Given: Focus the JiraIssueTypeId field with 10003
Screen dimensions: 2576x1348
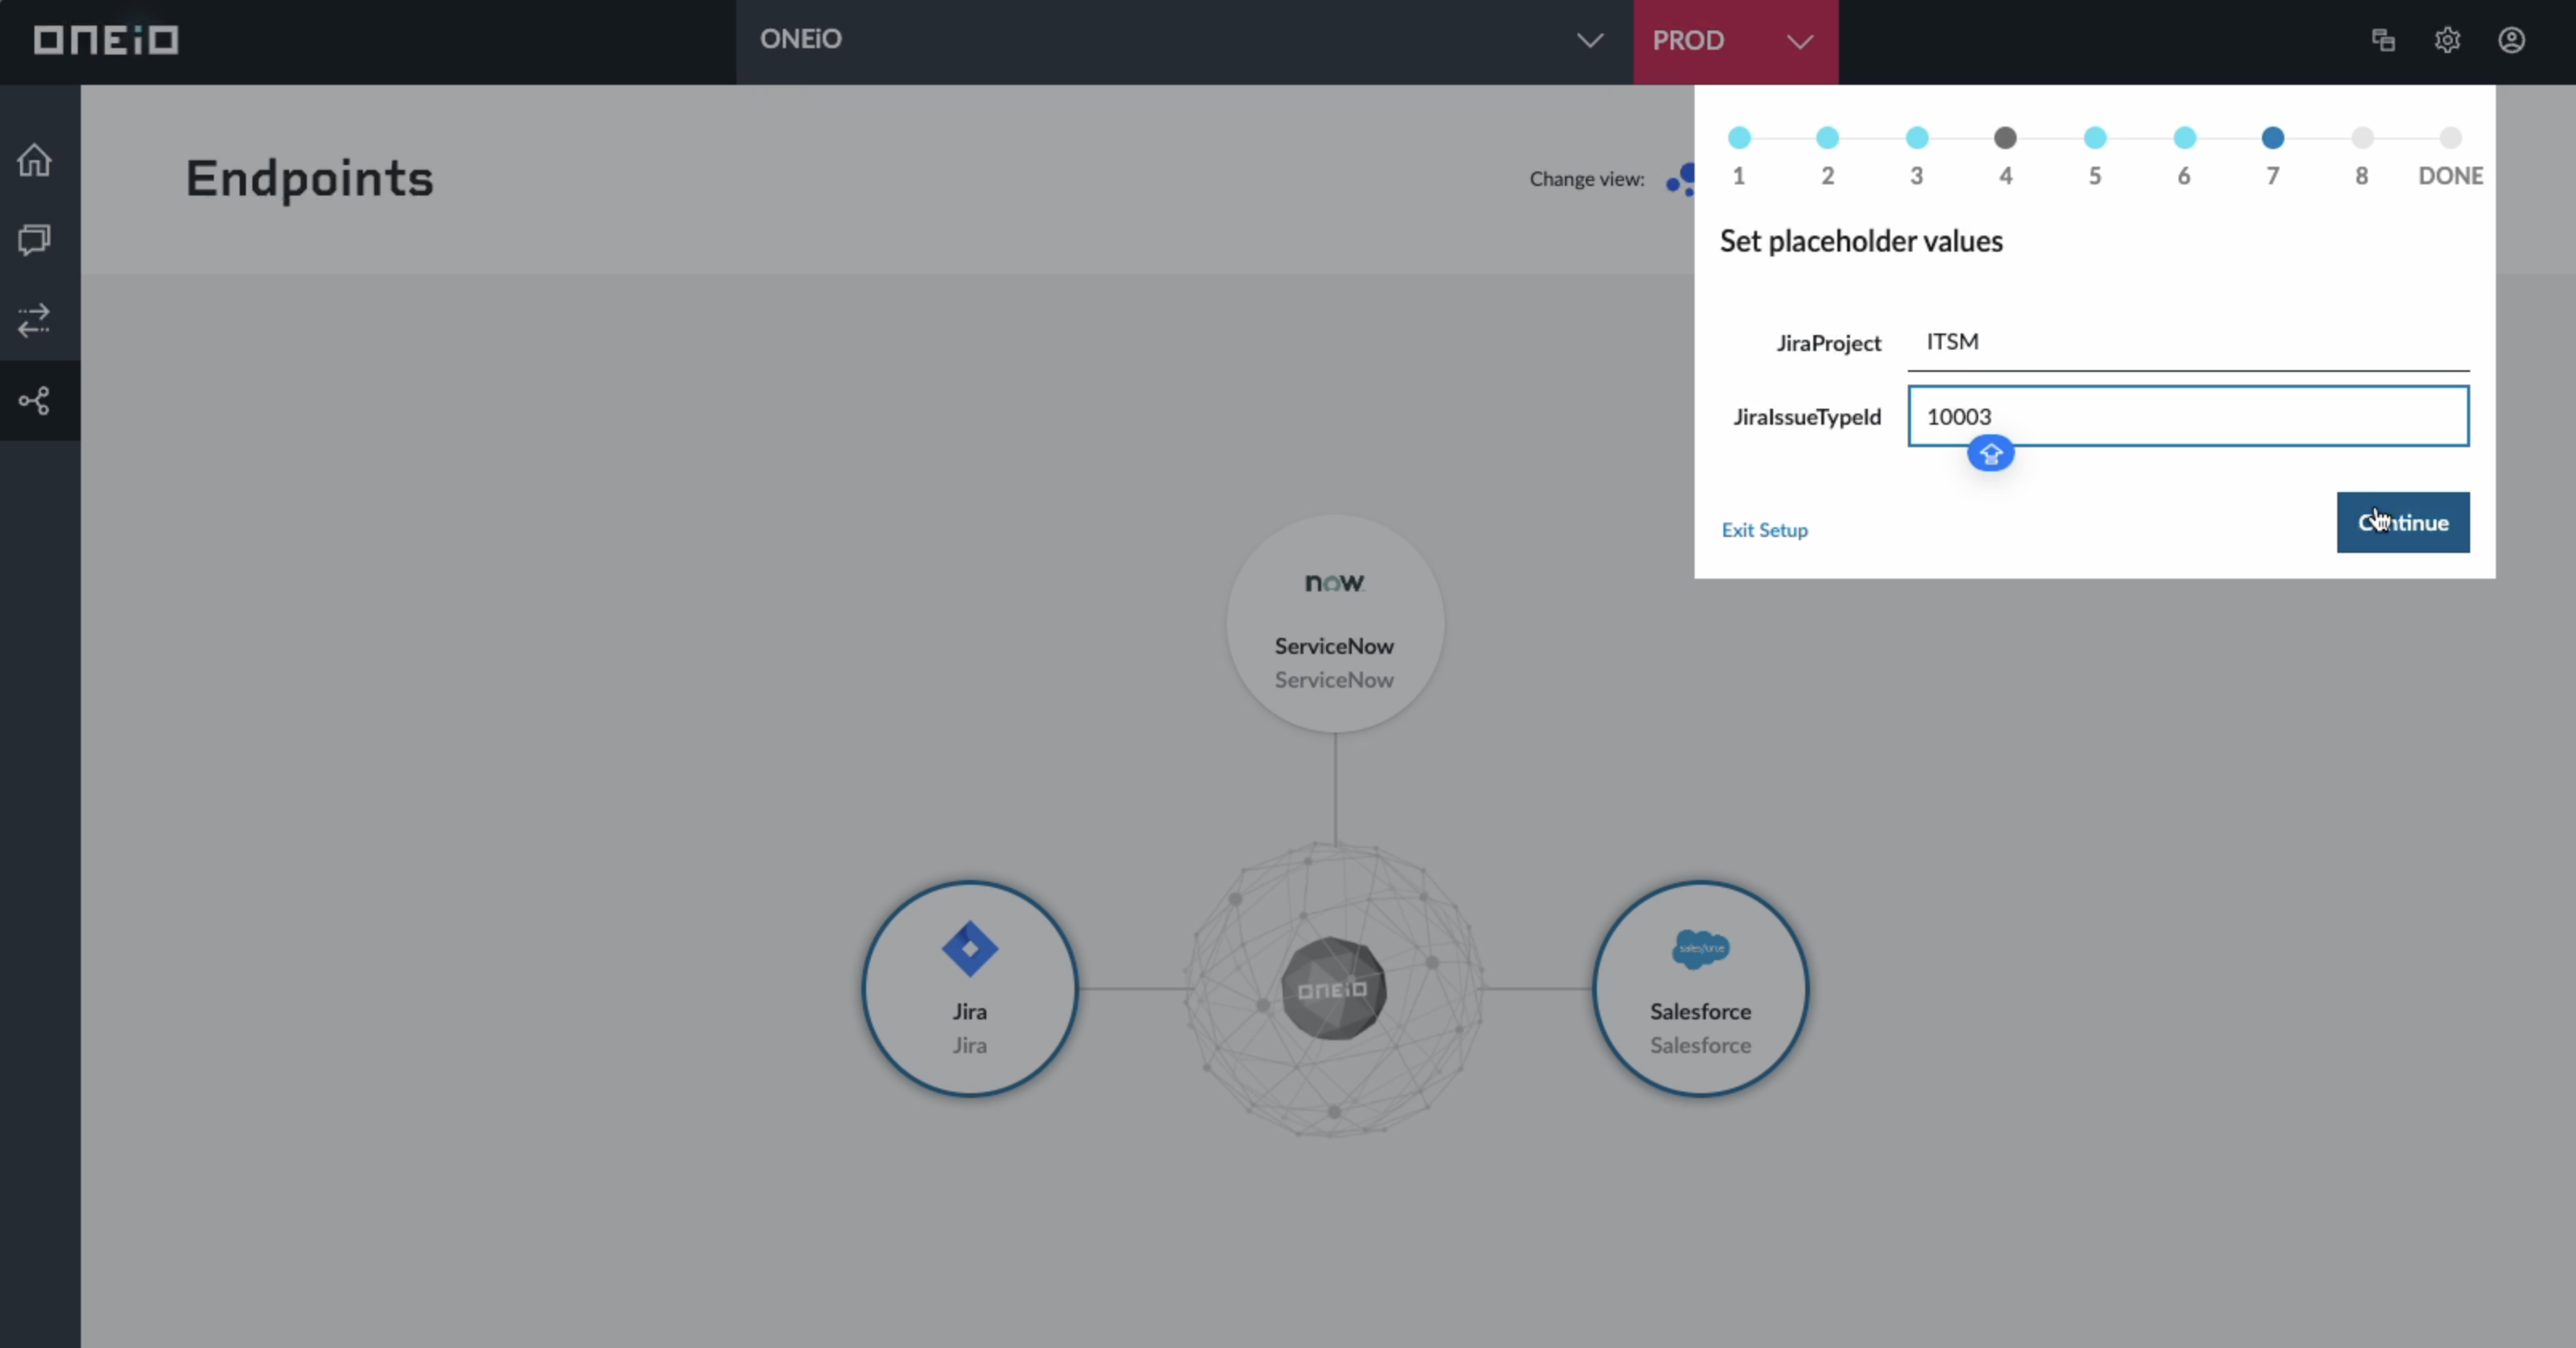Looking at the screenshot, I should click(x=2188, y=416).
